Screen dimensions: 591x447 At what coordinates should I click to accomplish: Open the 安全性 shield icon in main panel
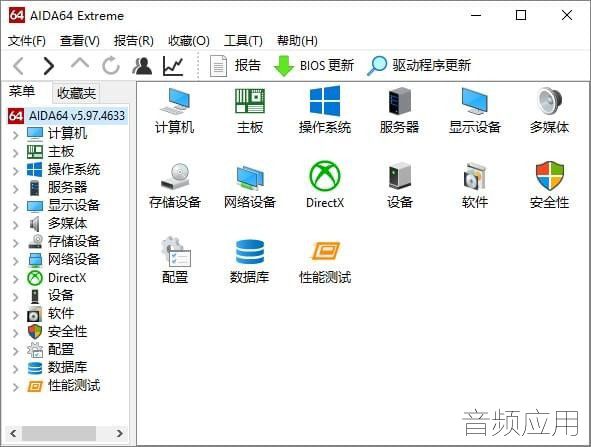point(550,176)
